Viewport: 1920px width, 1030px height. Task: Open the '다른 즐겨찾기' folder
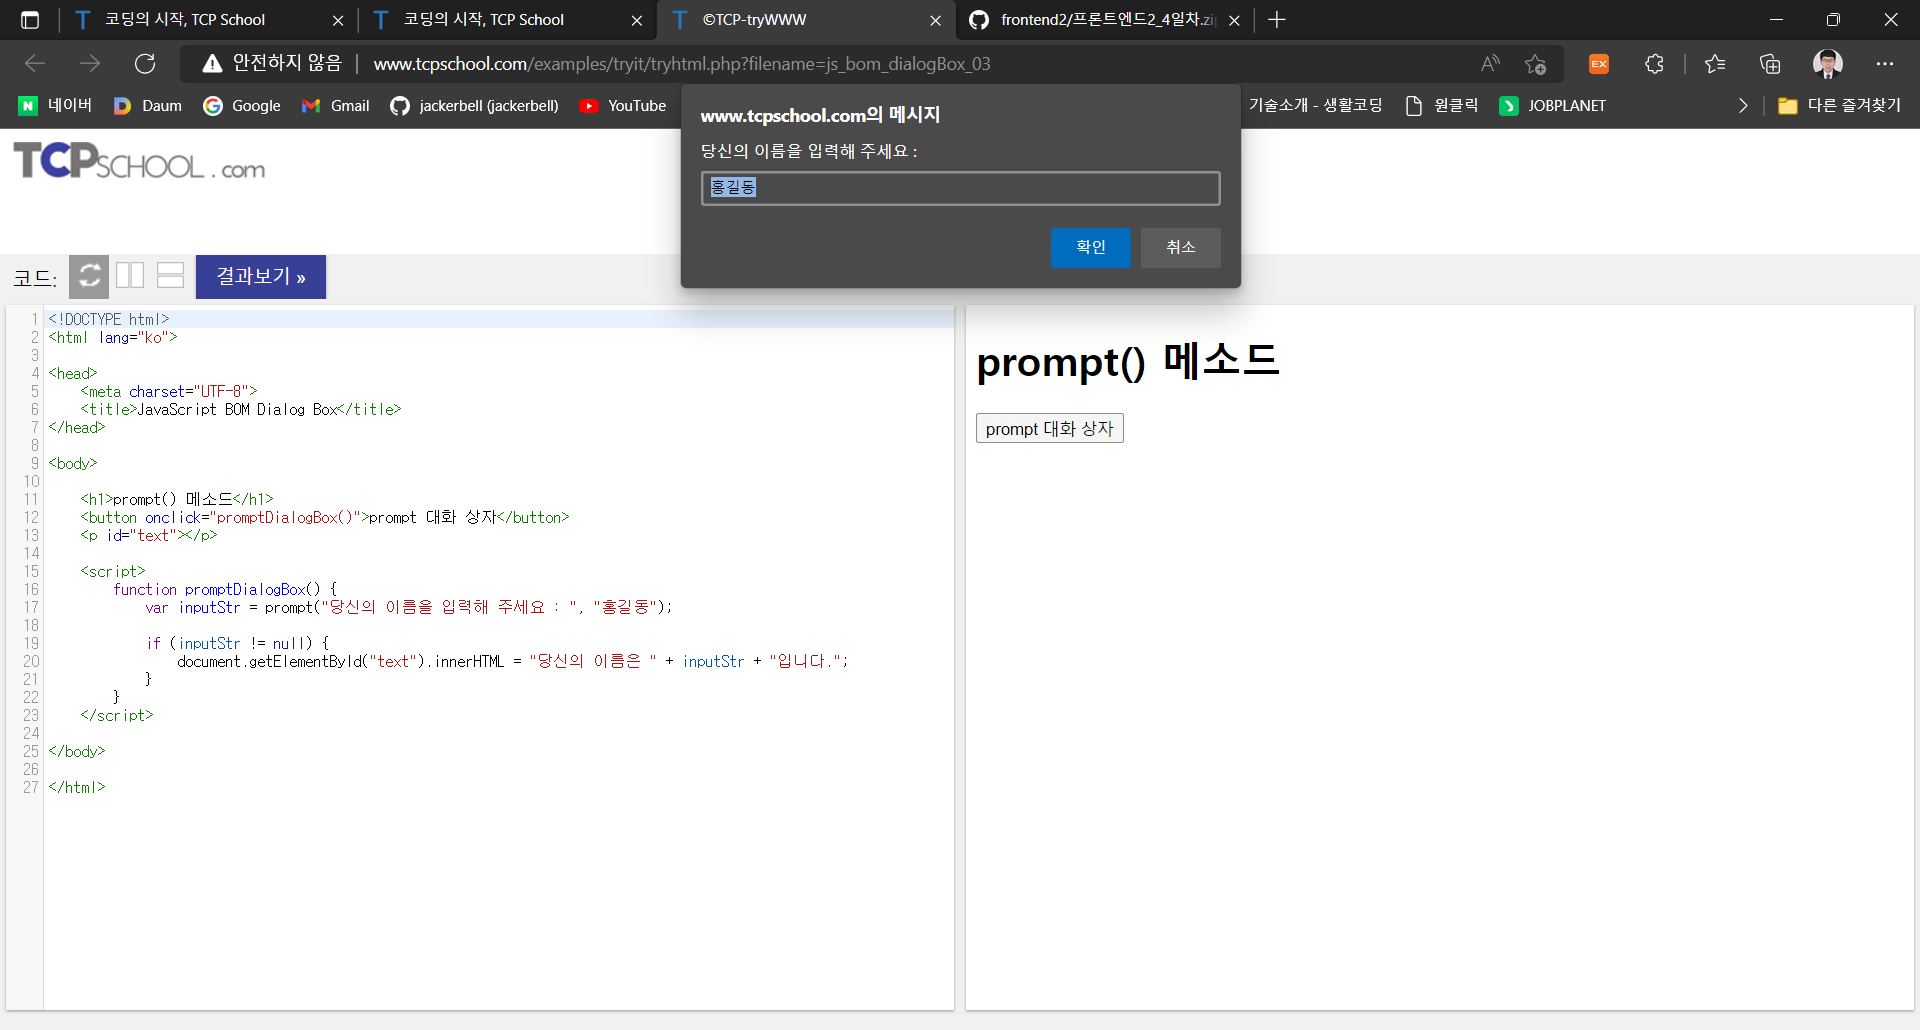tap(1839, 106)
